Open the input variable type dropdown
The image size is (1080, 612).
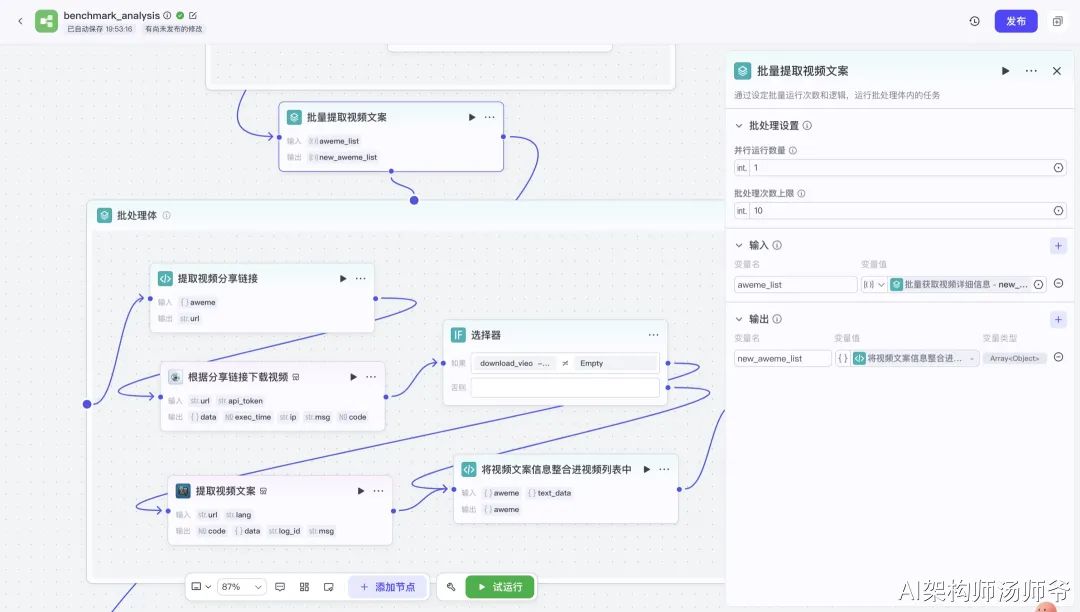pos(874,284)
